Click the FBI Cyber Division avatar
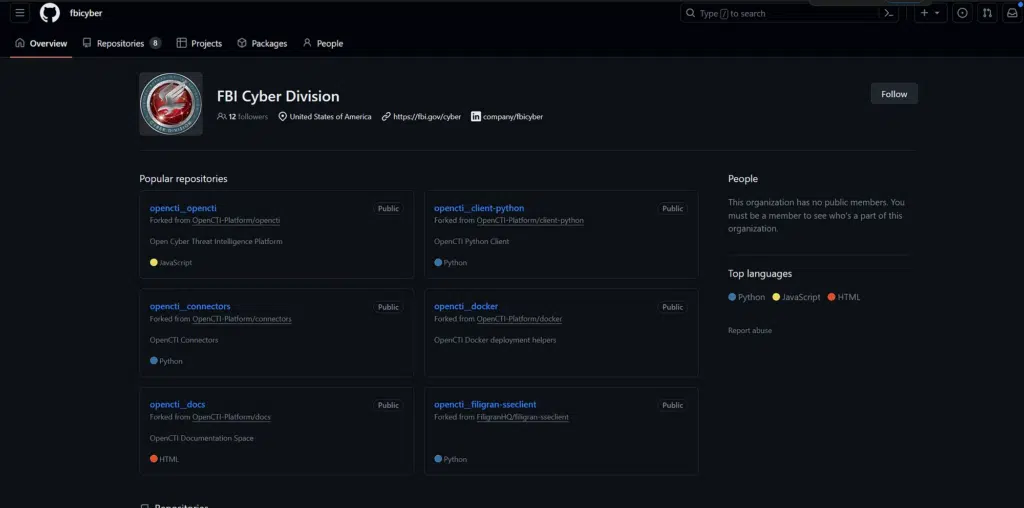The height and width of the screenshot is (508, 1024). pos(171,104)
